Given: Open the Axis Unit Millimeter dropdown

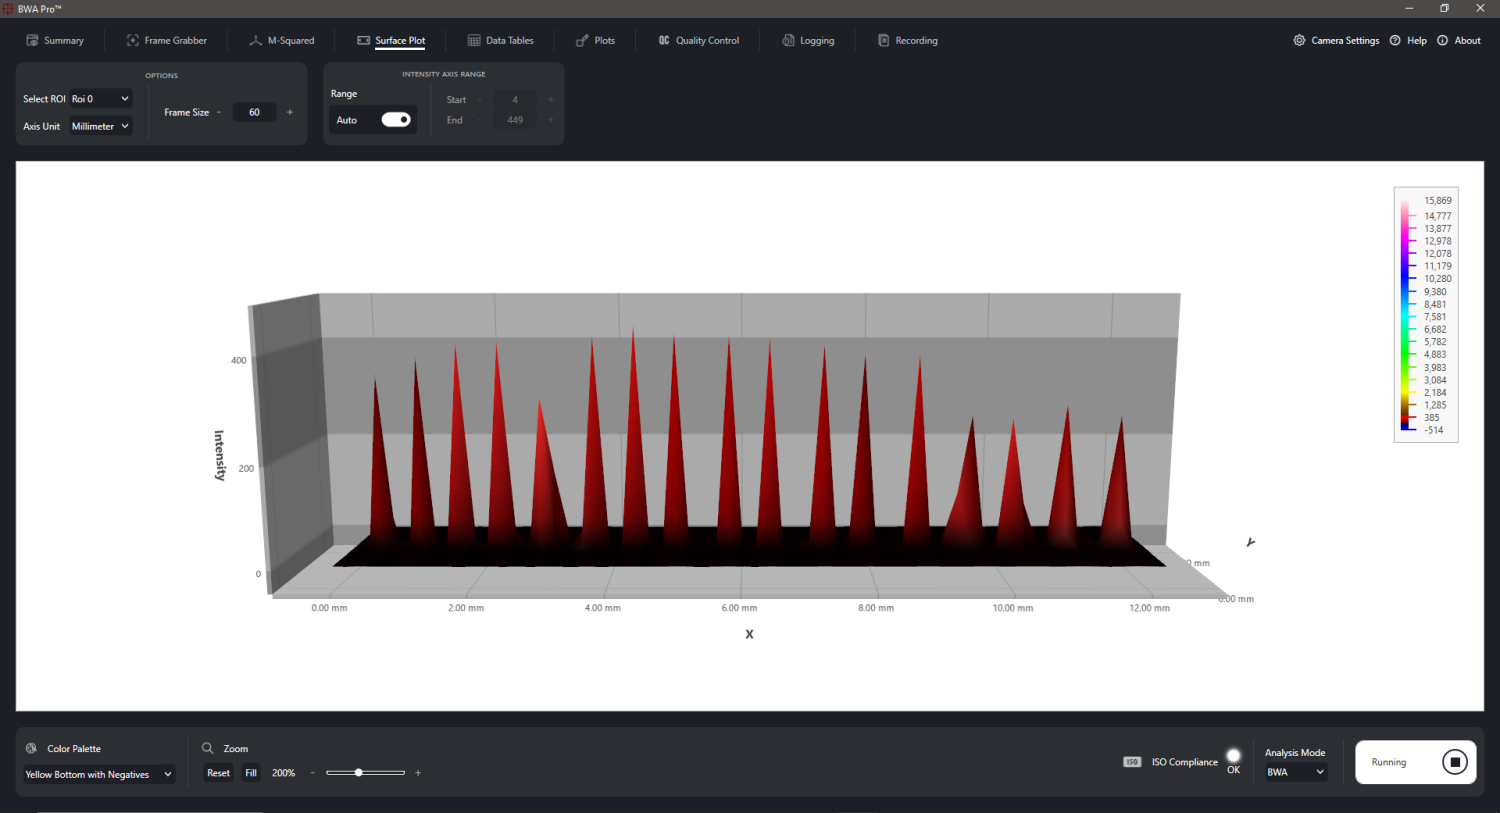Looking at the screenshot, I should coord(100,126).
